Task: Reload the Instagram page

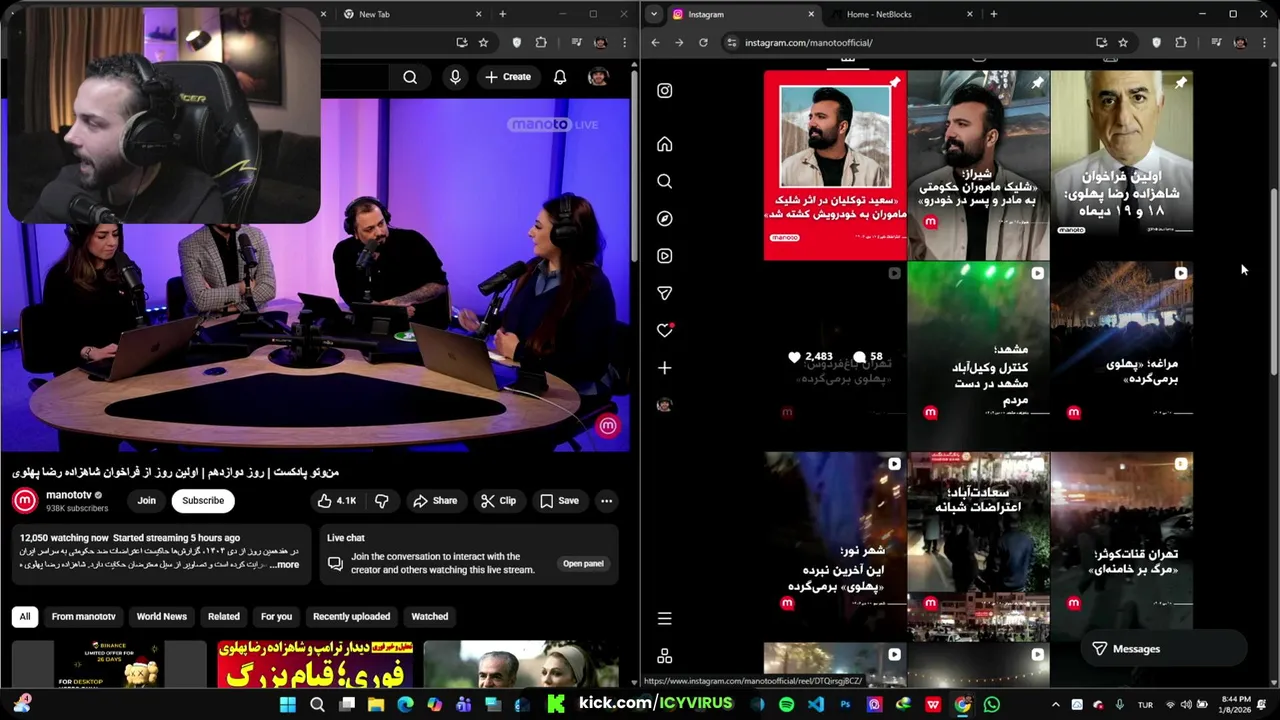Action: pos(703,43)
